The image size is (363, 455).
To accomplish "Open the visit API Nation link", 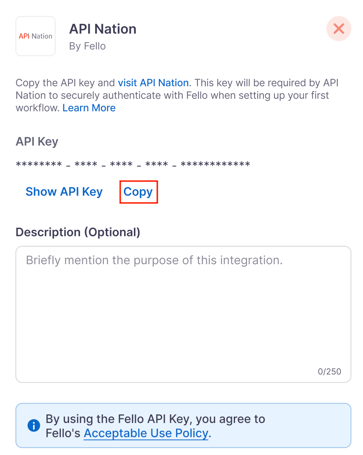I will (153, 83).
